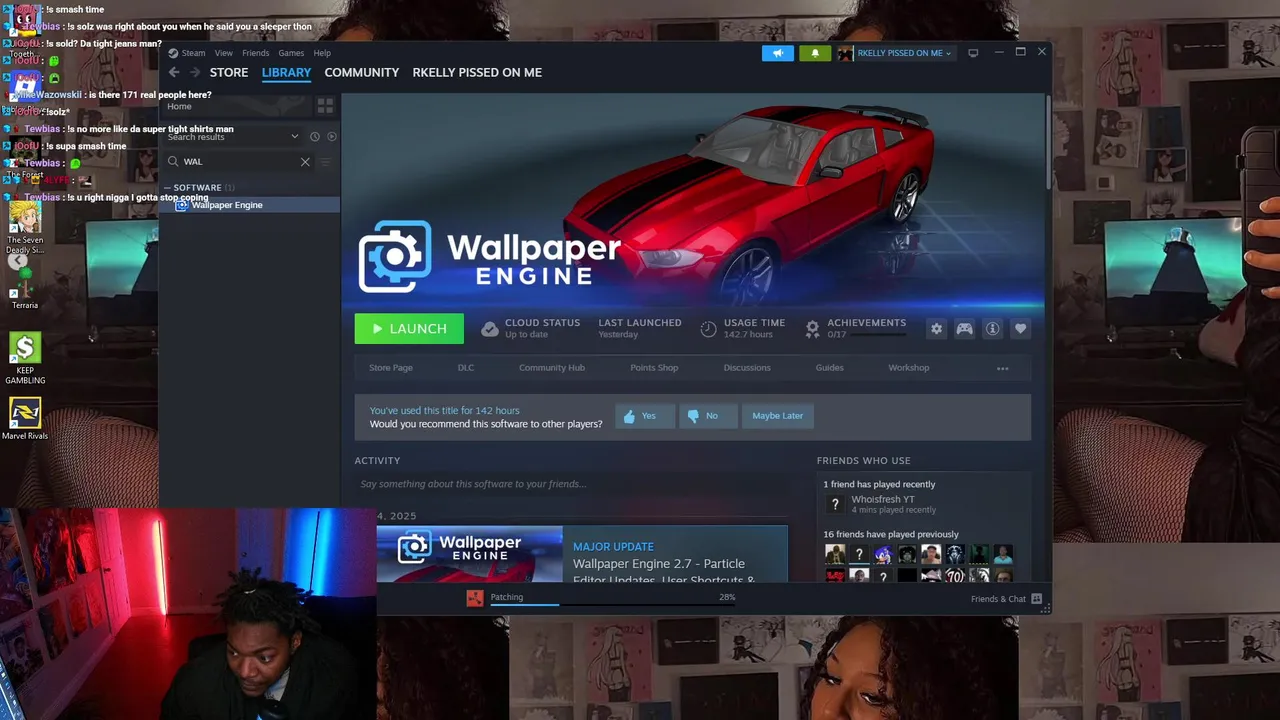Open Marvel Rivals desktop shortcut
1280x720 pixels.
(25, 412)
